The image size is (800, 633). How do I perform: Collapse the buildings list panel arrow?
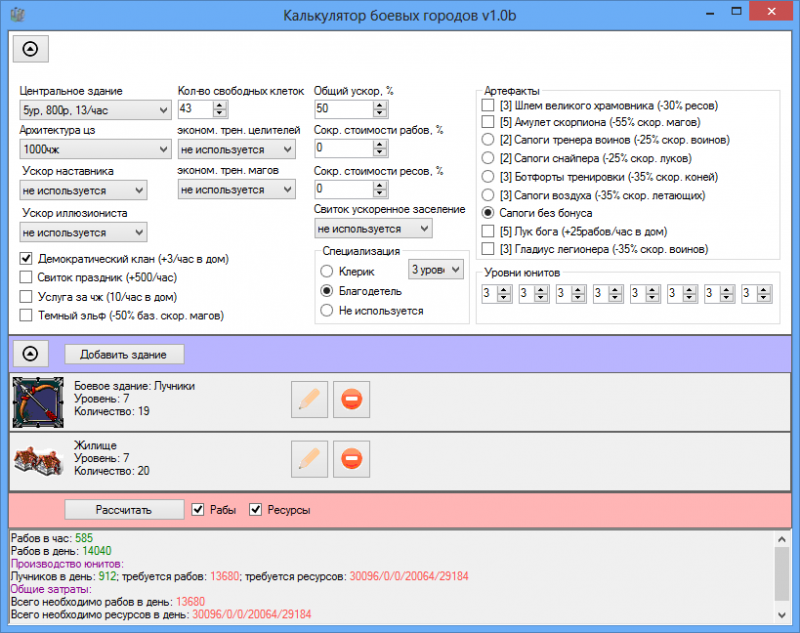pos(29,353)
